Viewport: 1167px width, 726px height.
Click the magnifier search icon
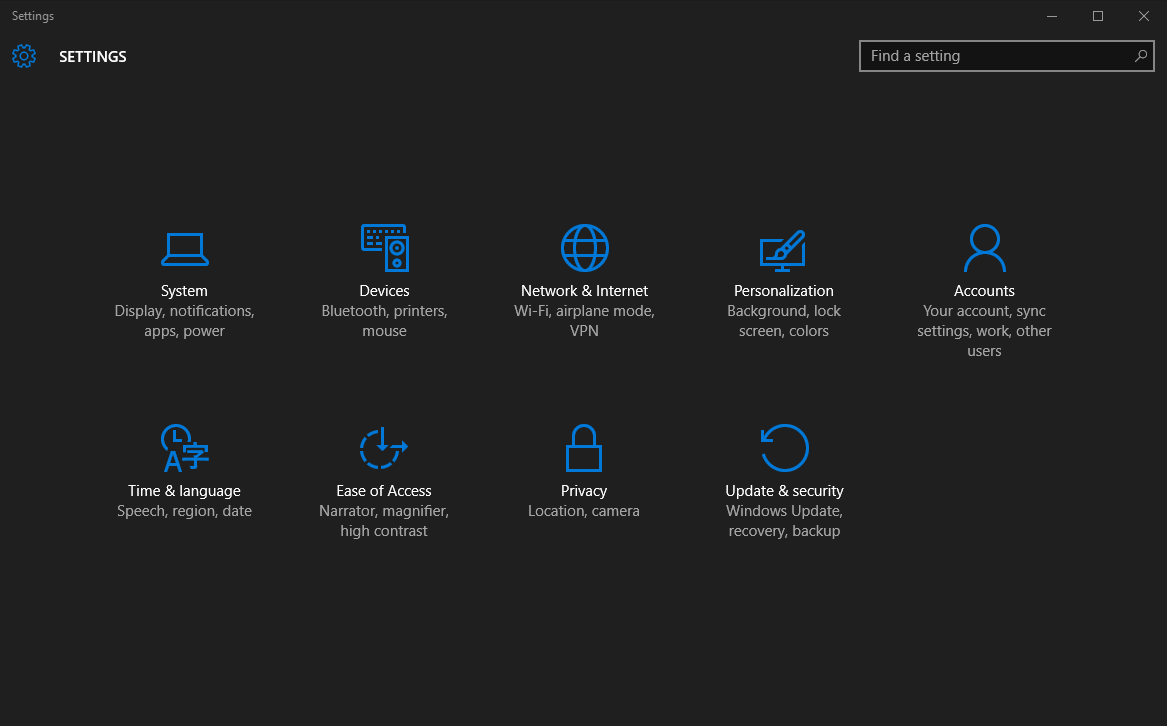(1141, 56)
